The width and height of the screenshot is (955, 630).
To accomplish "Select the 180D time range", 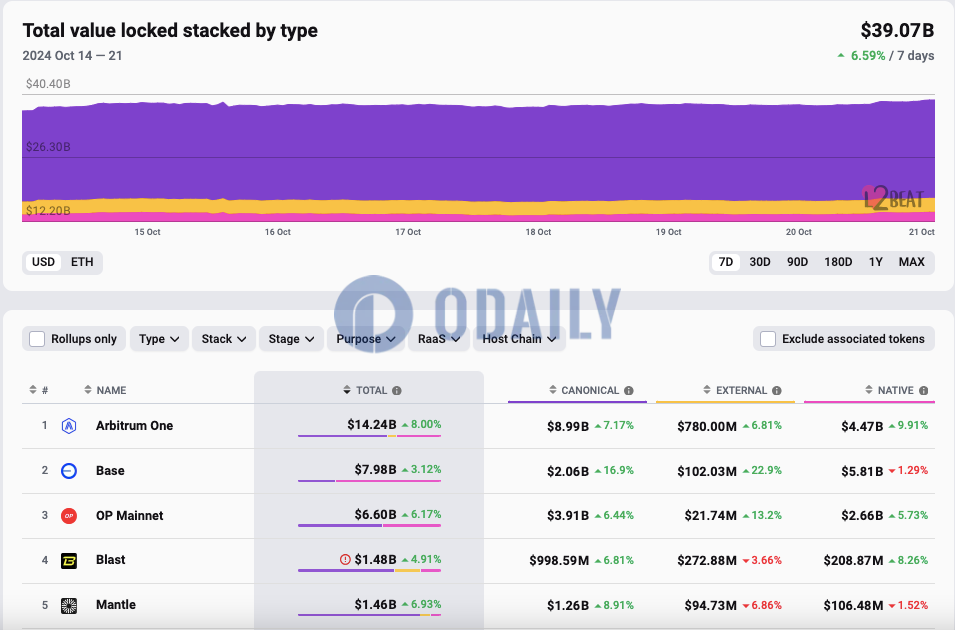I will click(x=838, y=262).
